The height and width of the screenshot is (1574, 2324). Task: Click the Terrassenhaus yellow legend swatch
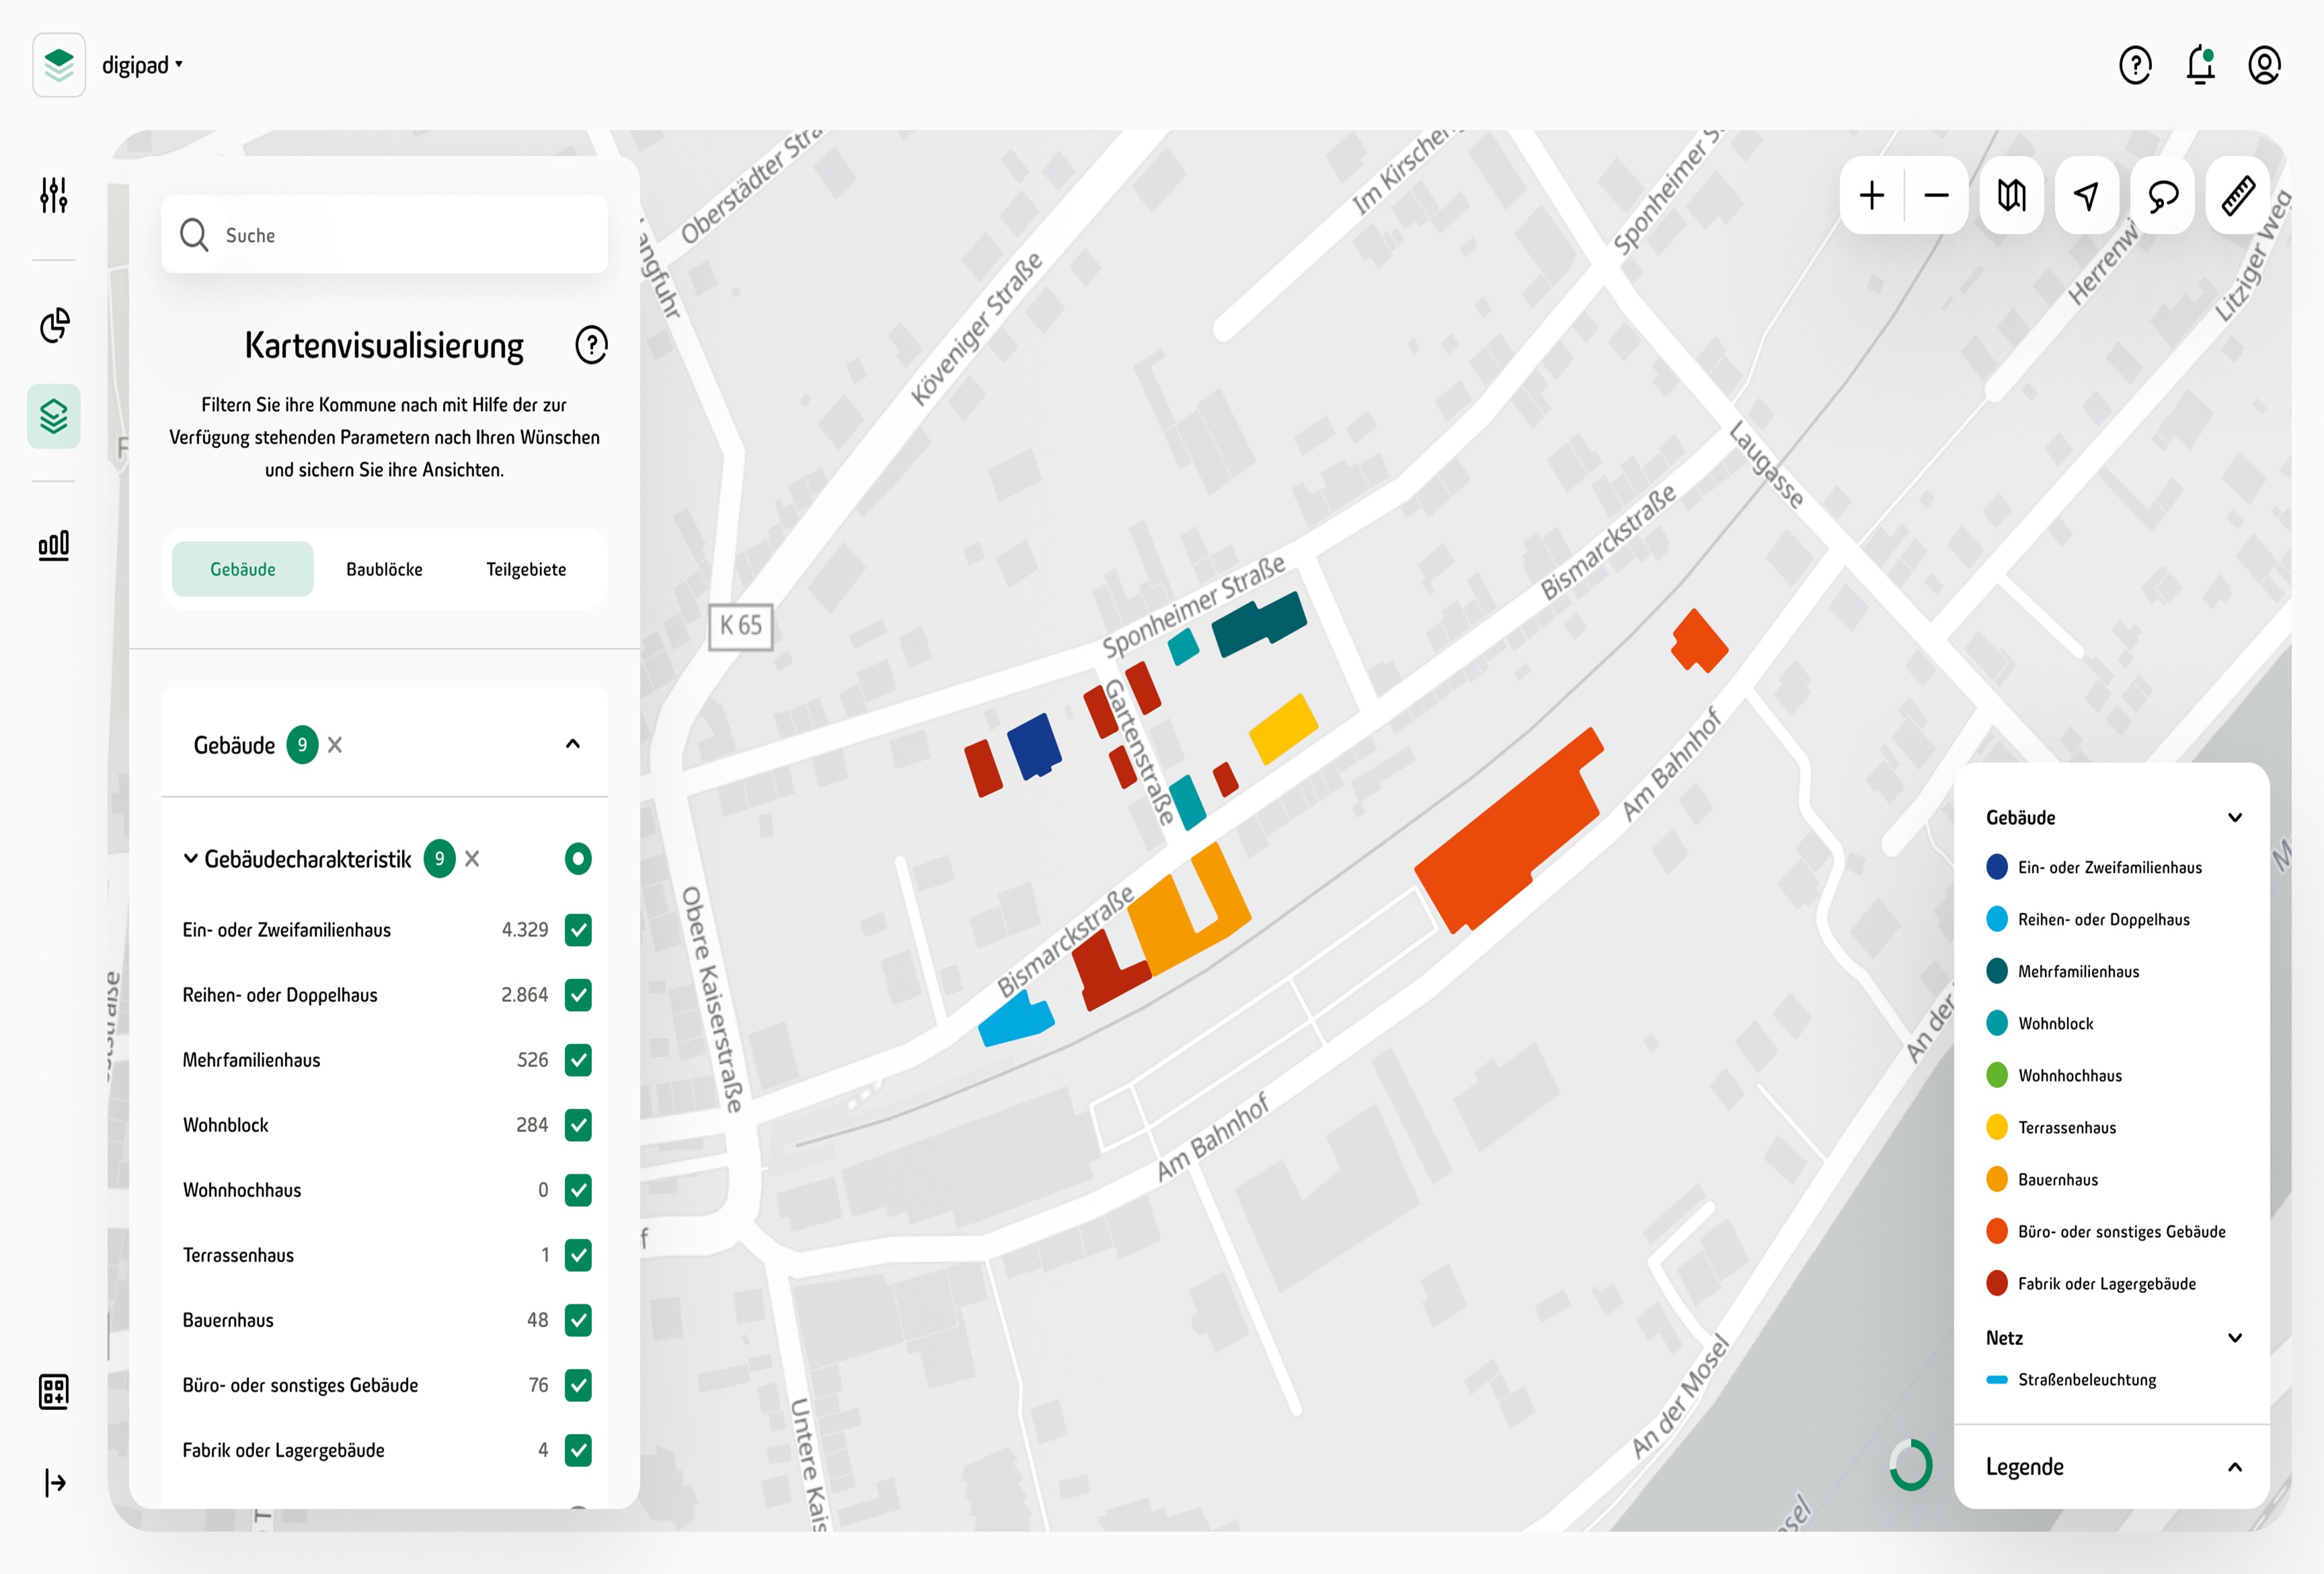click(1996, 1127)
